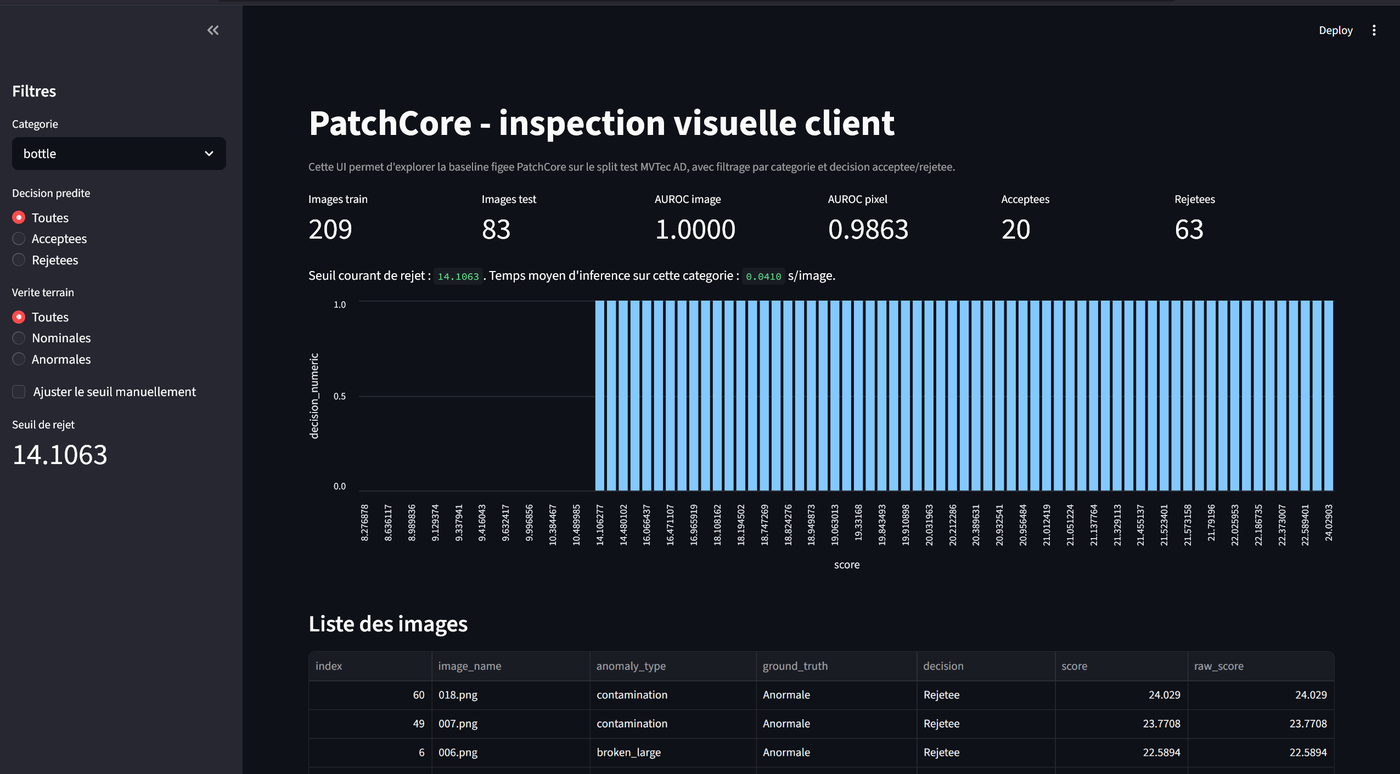Select Toutes under Decision predite
Screen dimensions: 1400x774
tap(41, 218)
